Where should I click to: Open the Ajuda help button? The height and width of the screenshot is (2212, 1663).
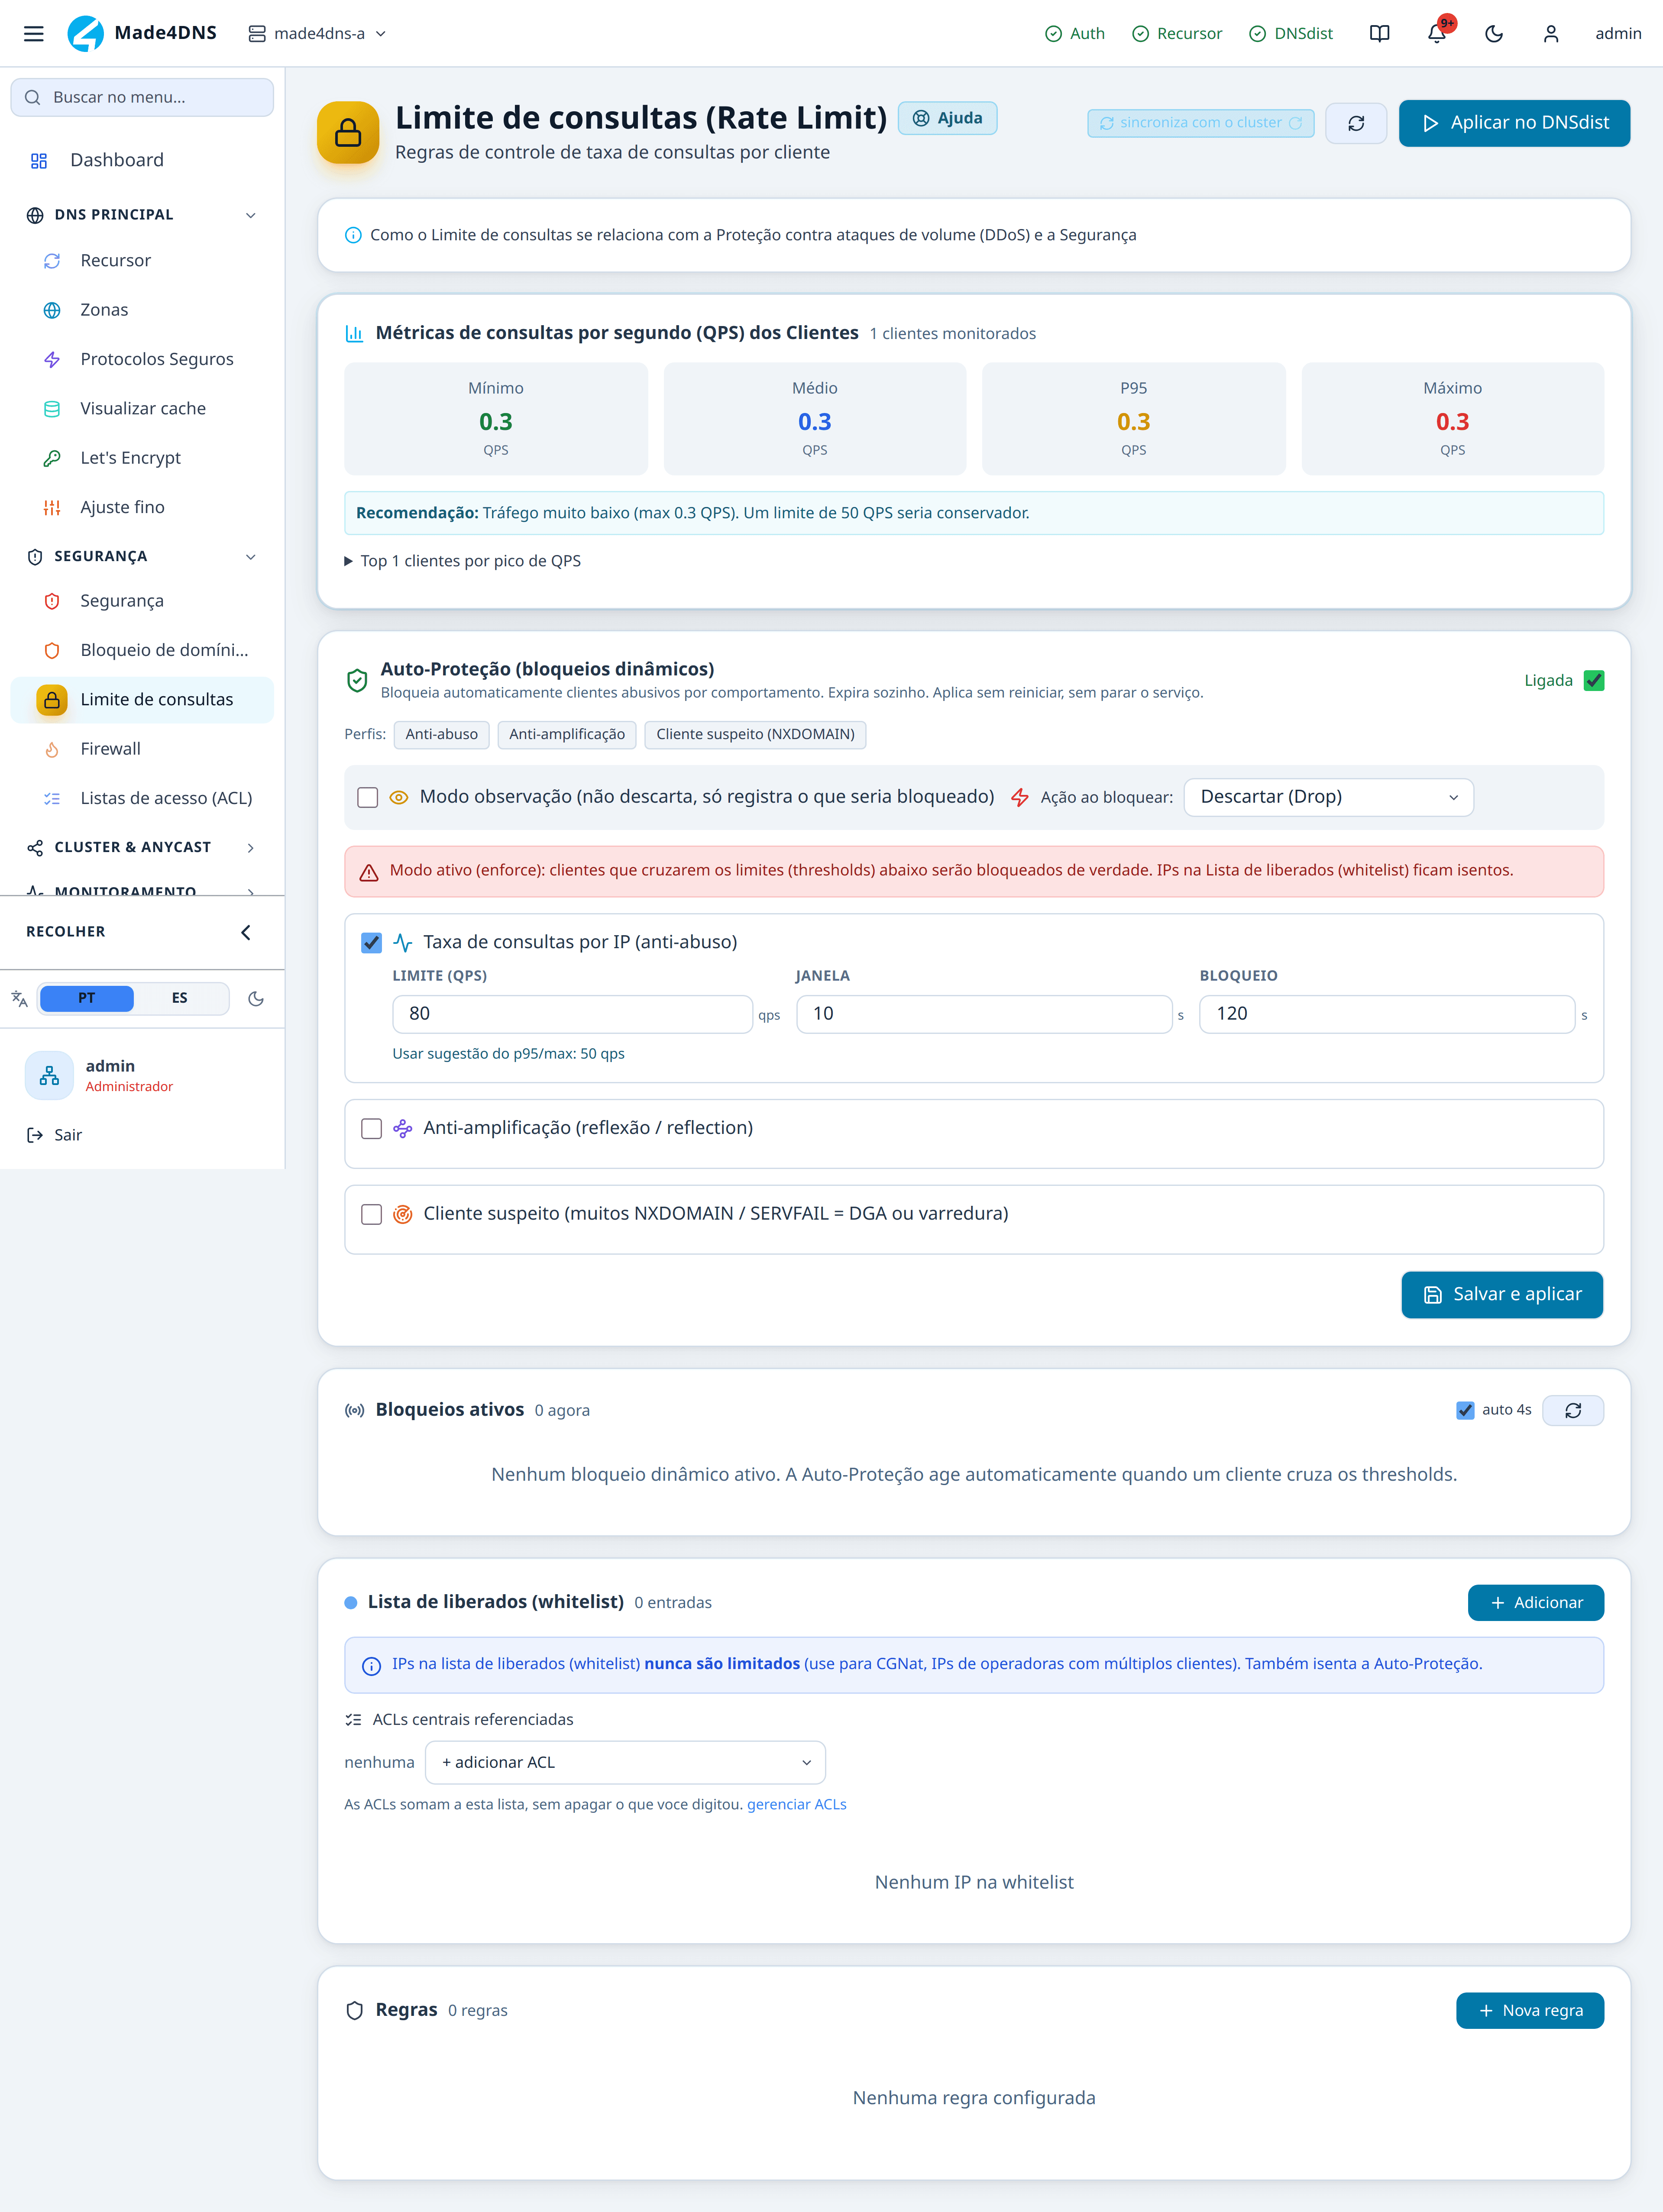947,118
